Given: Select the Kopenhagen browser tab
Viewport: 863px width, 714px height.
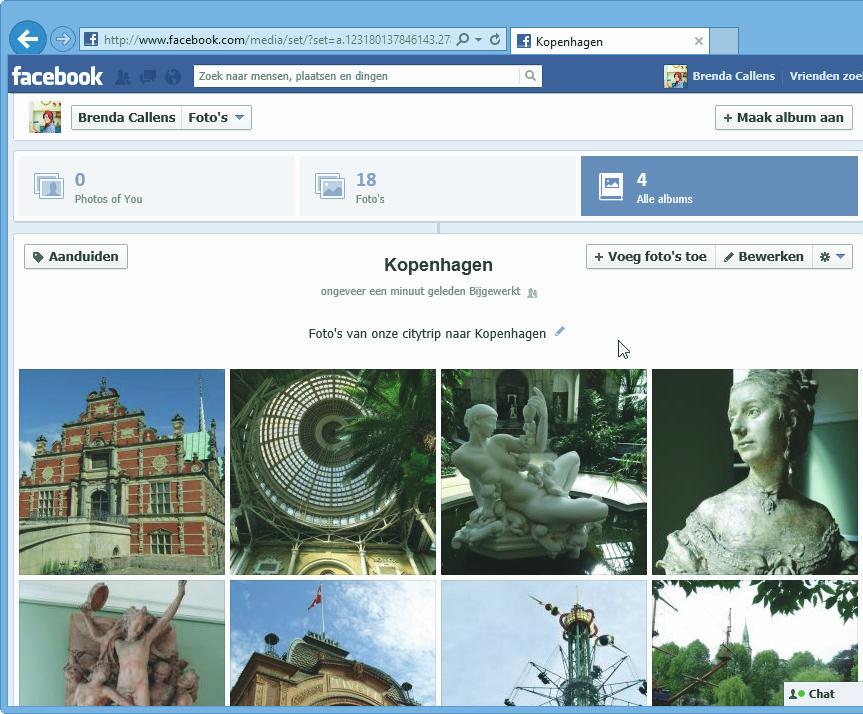Looking at the screenshot, I should pyautogui.click(x=610, y=41).
